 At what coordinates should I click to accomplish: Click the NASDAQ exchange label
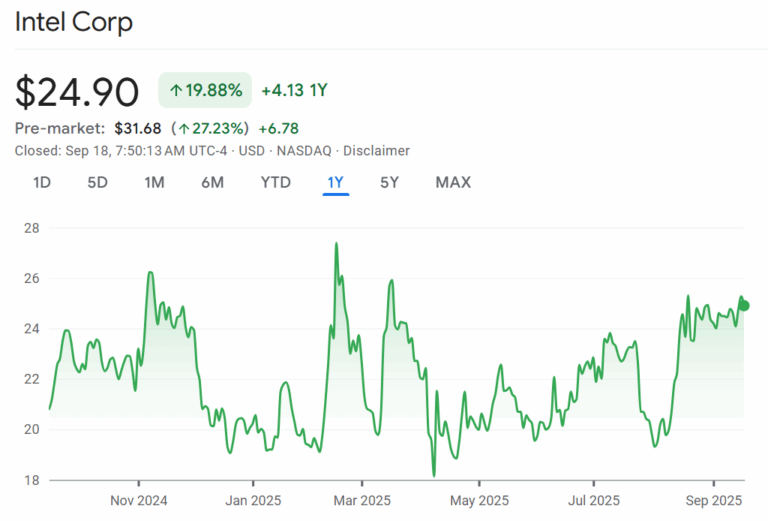point(304,151)
